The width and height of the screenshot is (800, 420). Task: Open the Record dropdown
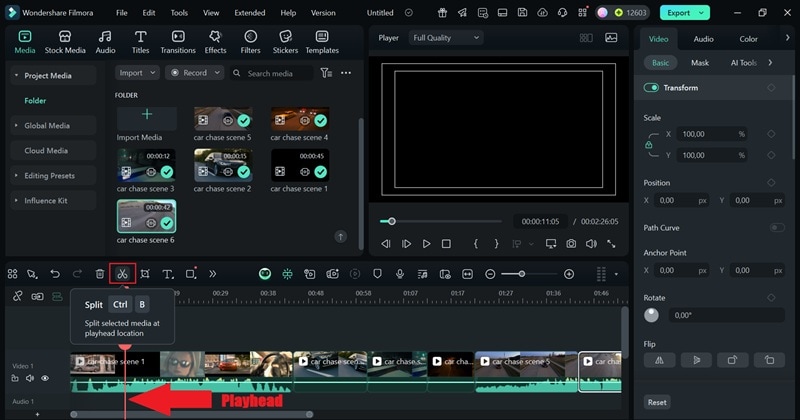pyautogui.click(x=195, y=73)
